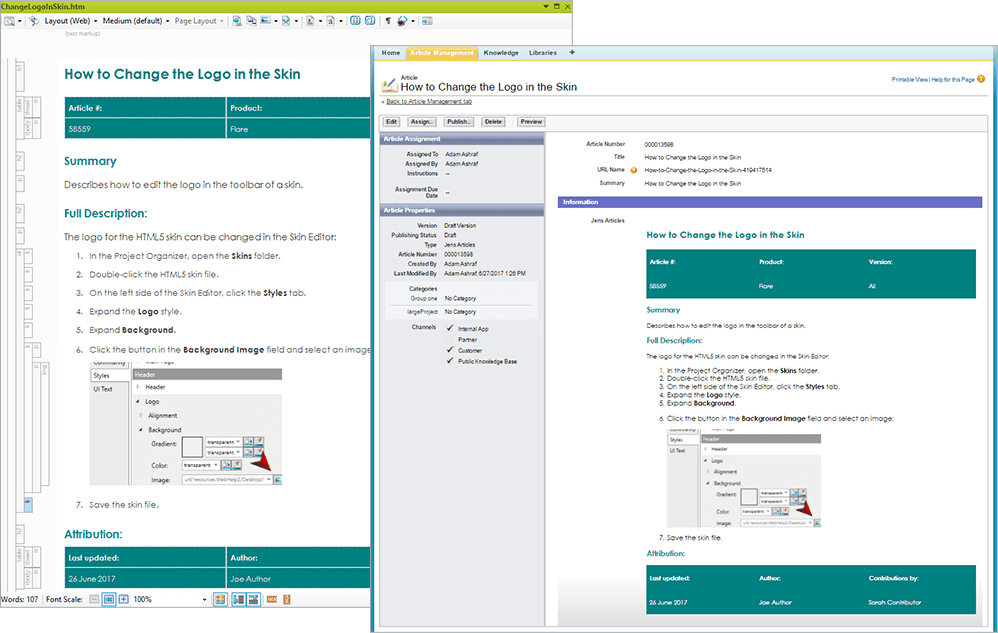Click the Skin Editor screenshot in article preview
Viewport: 998px width, 633px height.
point(744,477)
